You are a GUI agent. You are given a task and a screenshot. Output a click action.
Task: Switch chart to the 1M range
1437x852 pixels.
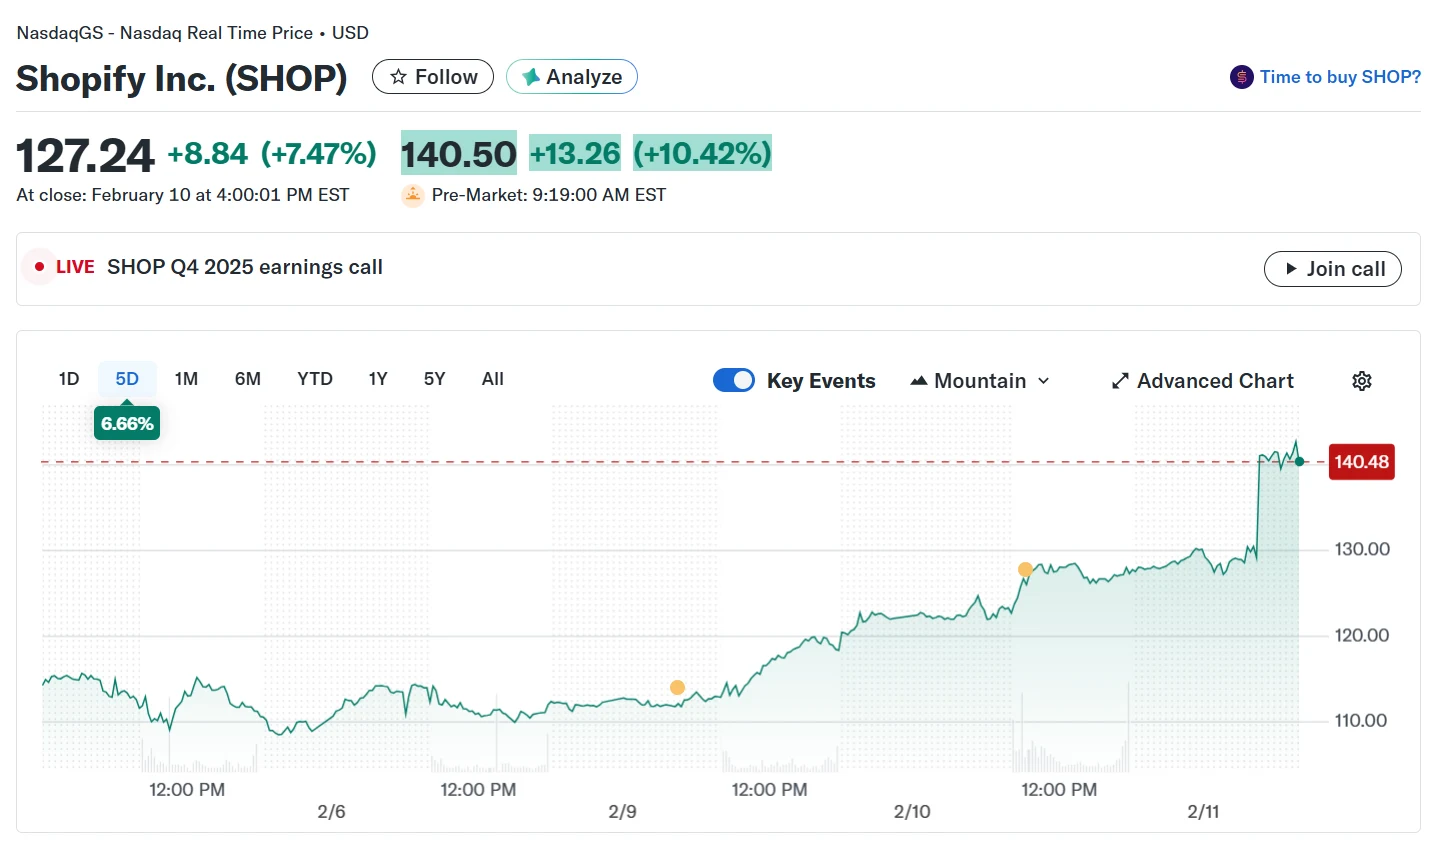coord(186,379)
